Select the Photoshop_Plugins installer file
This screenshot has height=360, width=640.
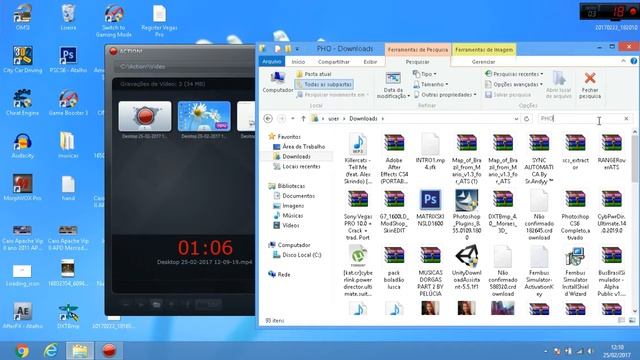(x=467, y=215)
